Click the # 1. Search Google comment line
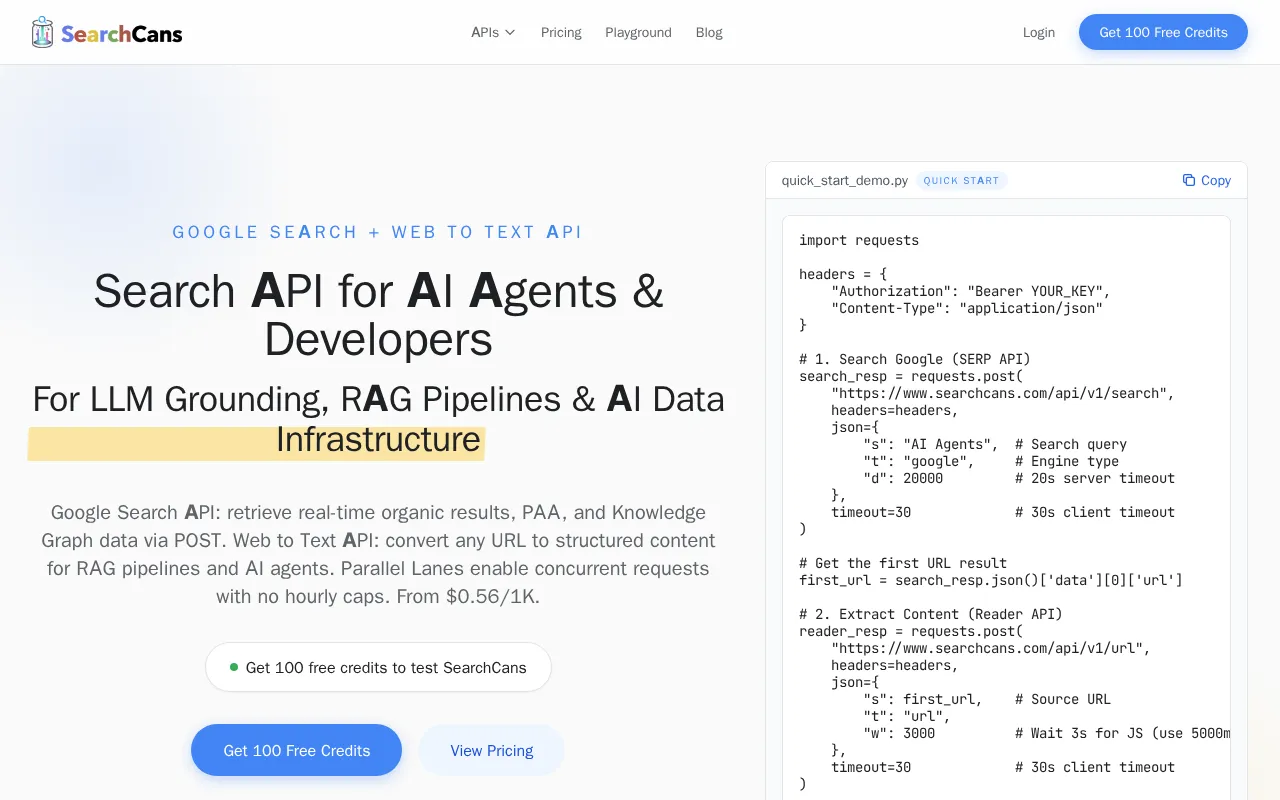 [x=915, y=359]
